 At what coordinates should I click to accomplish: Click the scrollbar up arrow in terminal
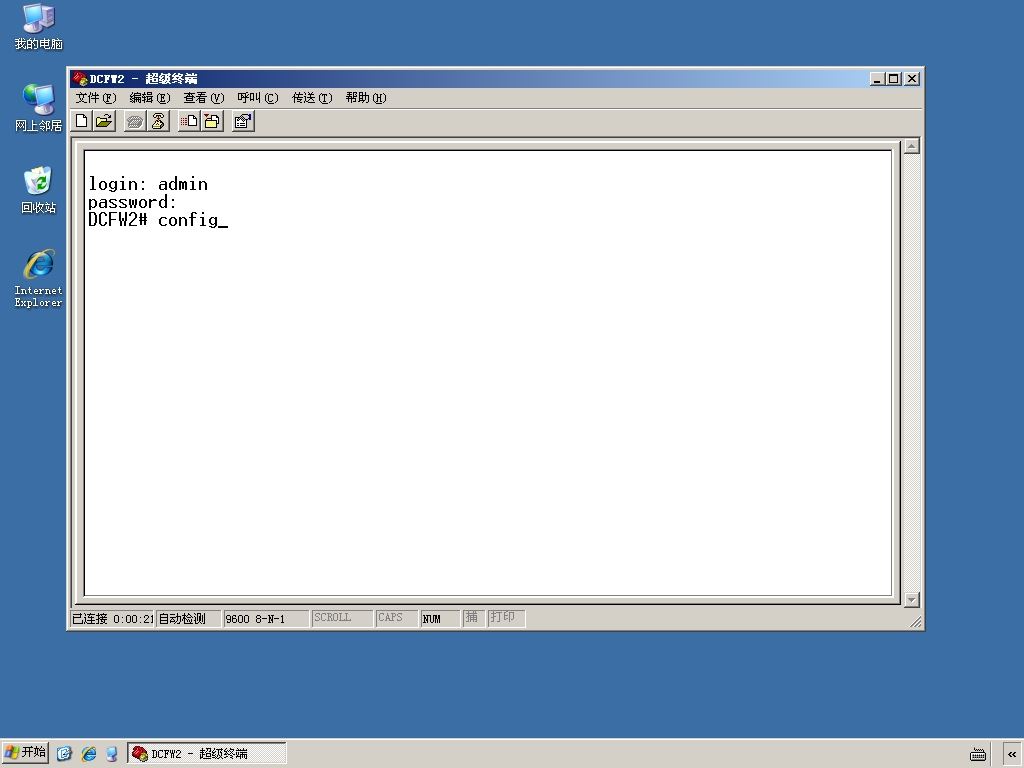tap(912, 146)
